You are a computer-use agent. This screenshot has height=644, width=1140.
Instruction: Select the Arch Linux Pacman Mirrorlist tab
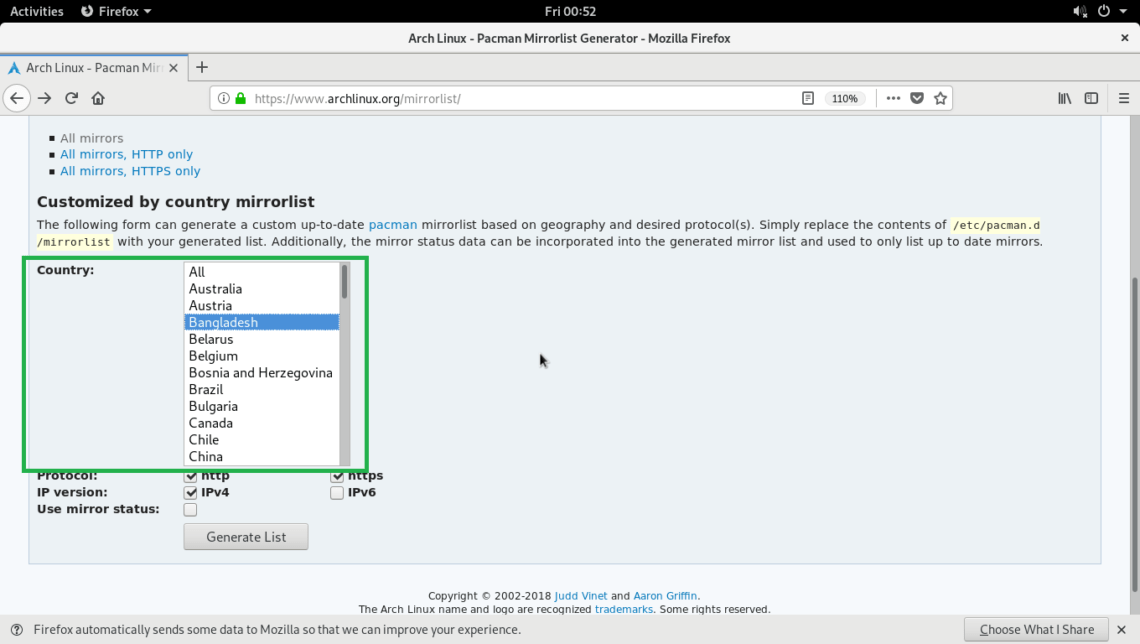point(94,68)
